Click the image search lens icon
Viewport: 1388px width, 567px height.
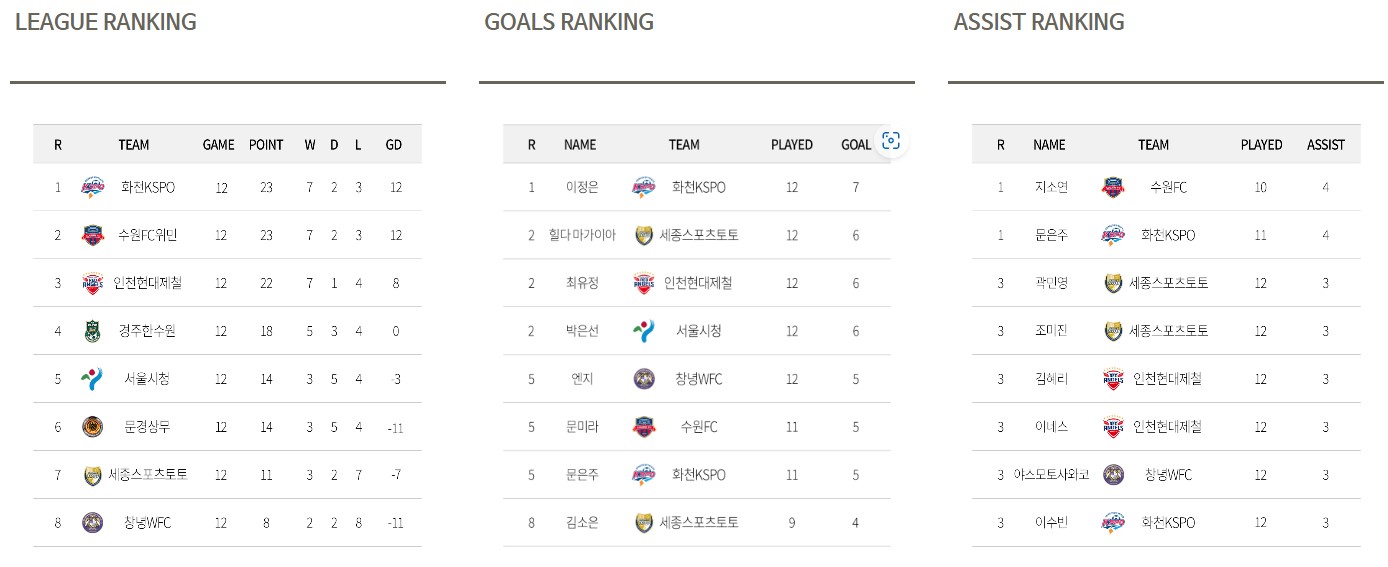pos(891,141)
